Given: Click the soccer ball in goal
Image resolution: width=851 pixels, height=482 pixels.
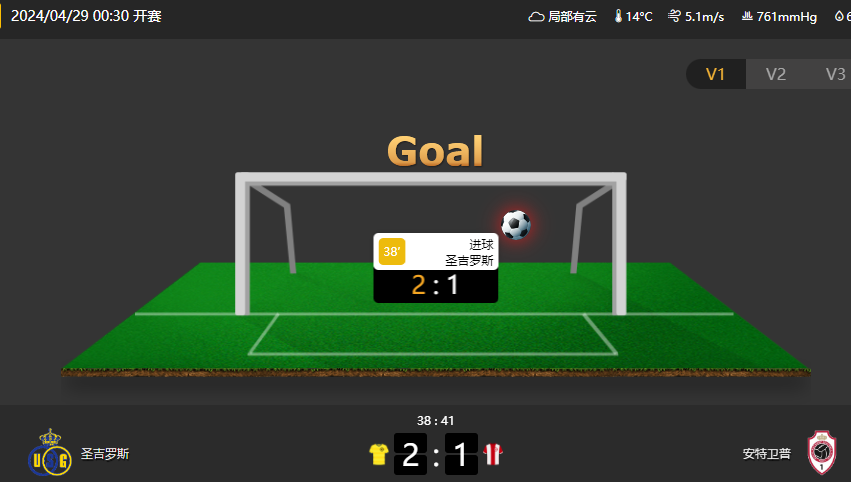Looking at the screenshot, I should (516, 225).
